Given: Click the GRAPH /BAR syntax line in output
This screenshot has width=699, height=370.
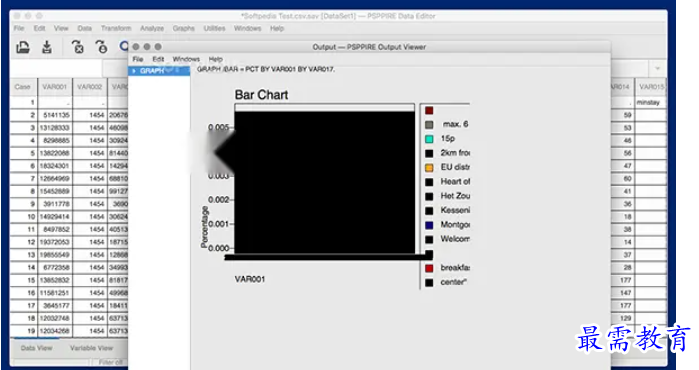Looking at the screenshot, I should click(x=266, y=69).
